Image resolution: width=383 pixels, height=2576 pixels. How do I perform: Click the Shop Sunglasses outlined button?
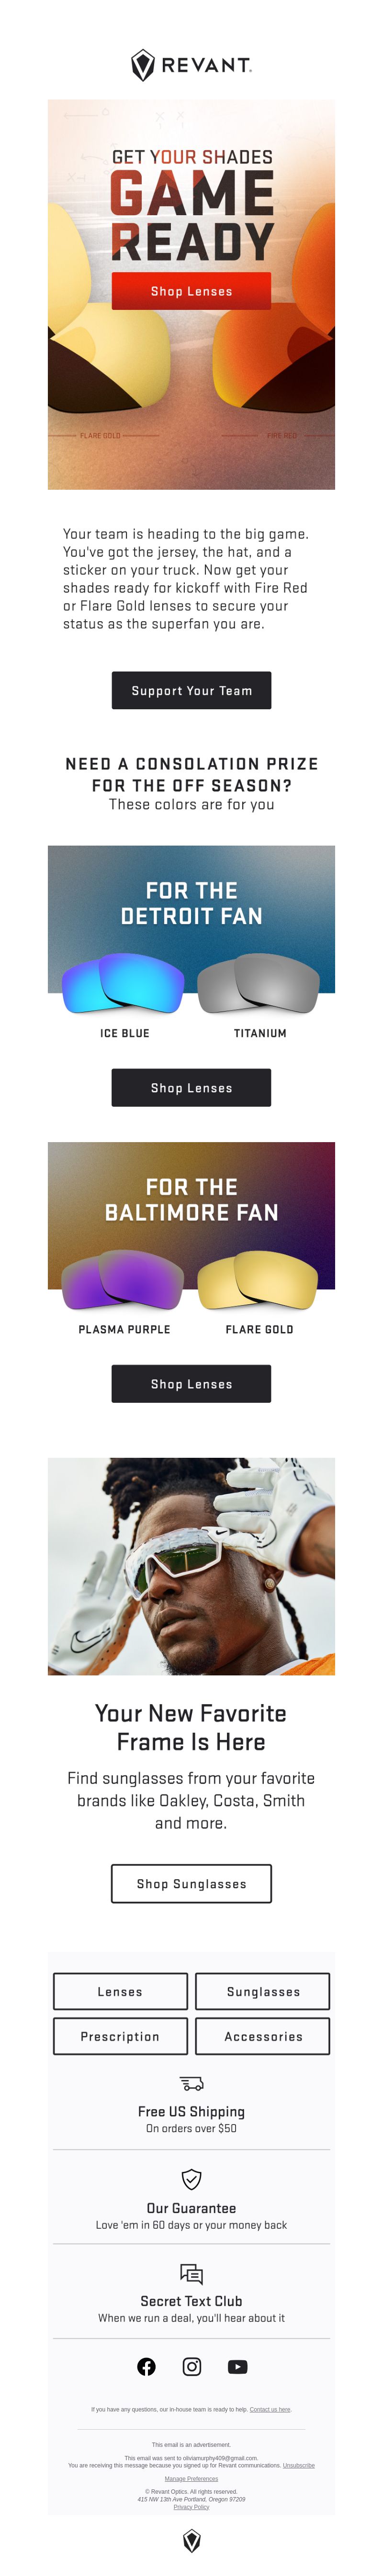point(191,1883)
